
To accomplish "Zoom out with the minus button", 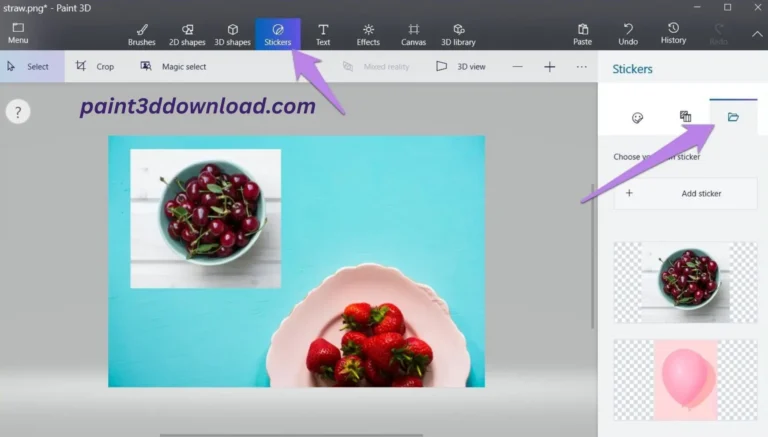I will (x=518, y=67).
